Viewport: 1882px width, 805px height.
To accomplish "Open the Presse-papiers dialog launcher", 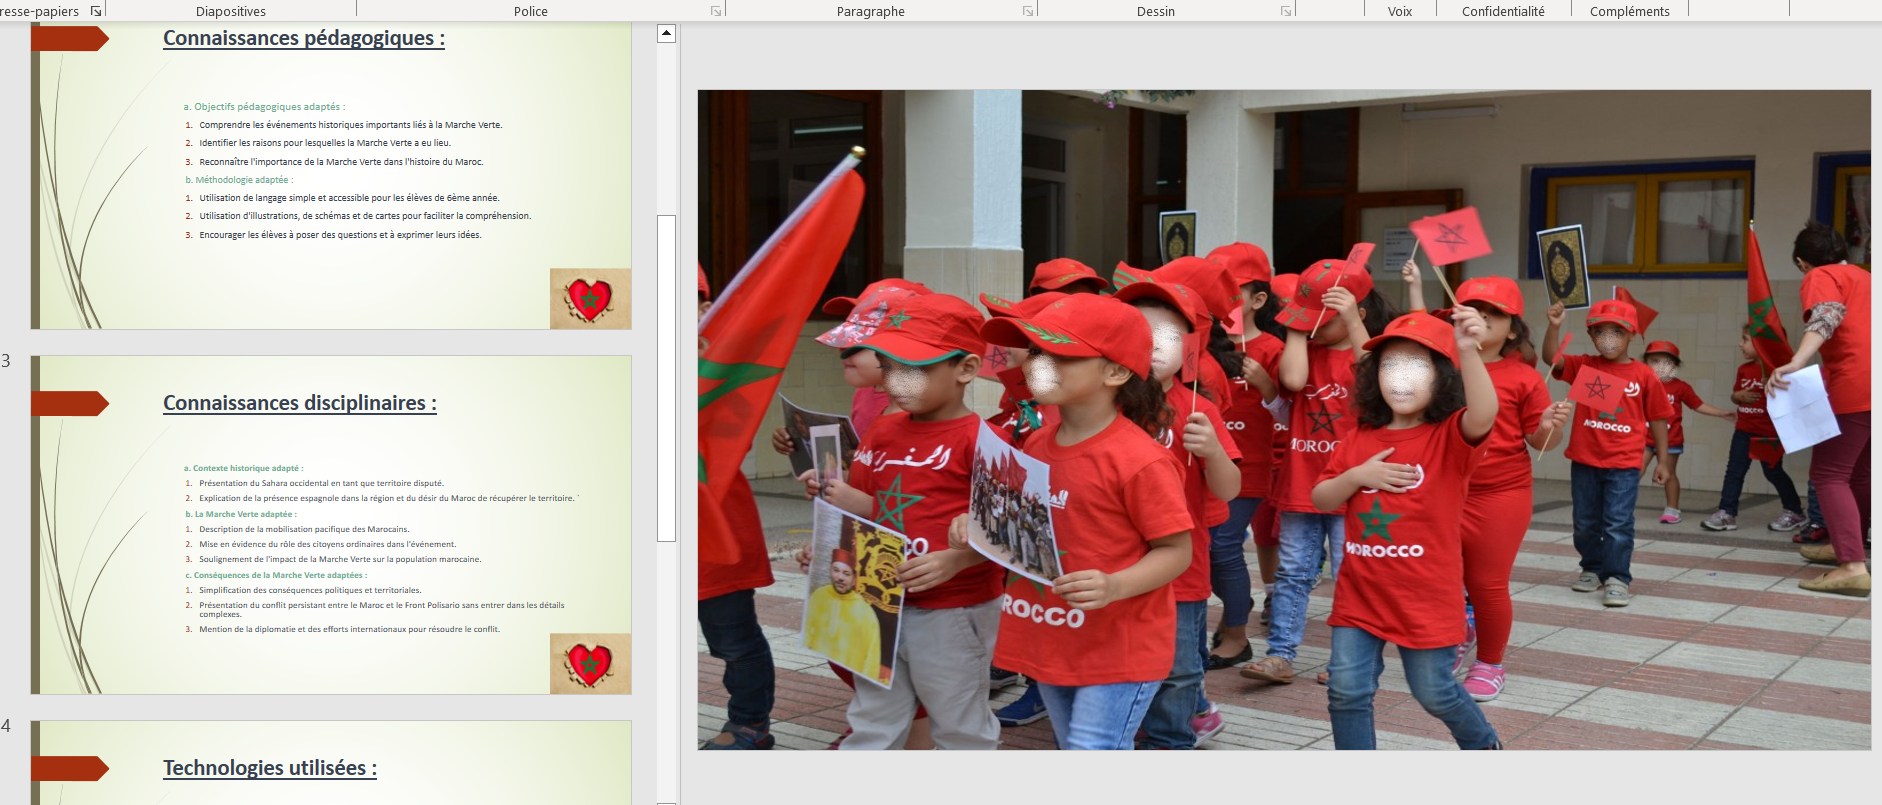I will [x=96, y=11].
